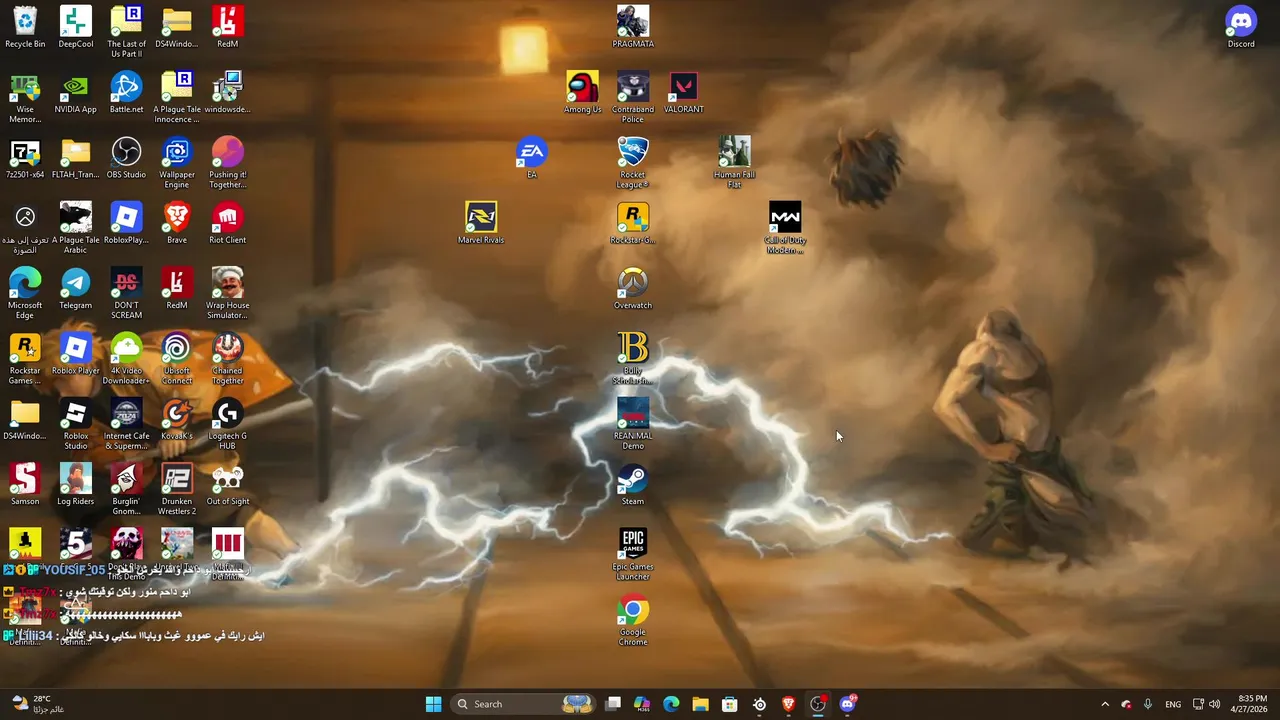This screenshot has width=1280, height=720.
Task: Launch Marvel Rivals from the desktop
Action: point(481,223)
